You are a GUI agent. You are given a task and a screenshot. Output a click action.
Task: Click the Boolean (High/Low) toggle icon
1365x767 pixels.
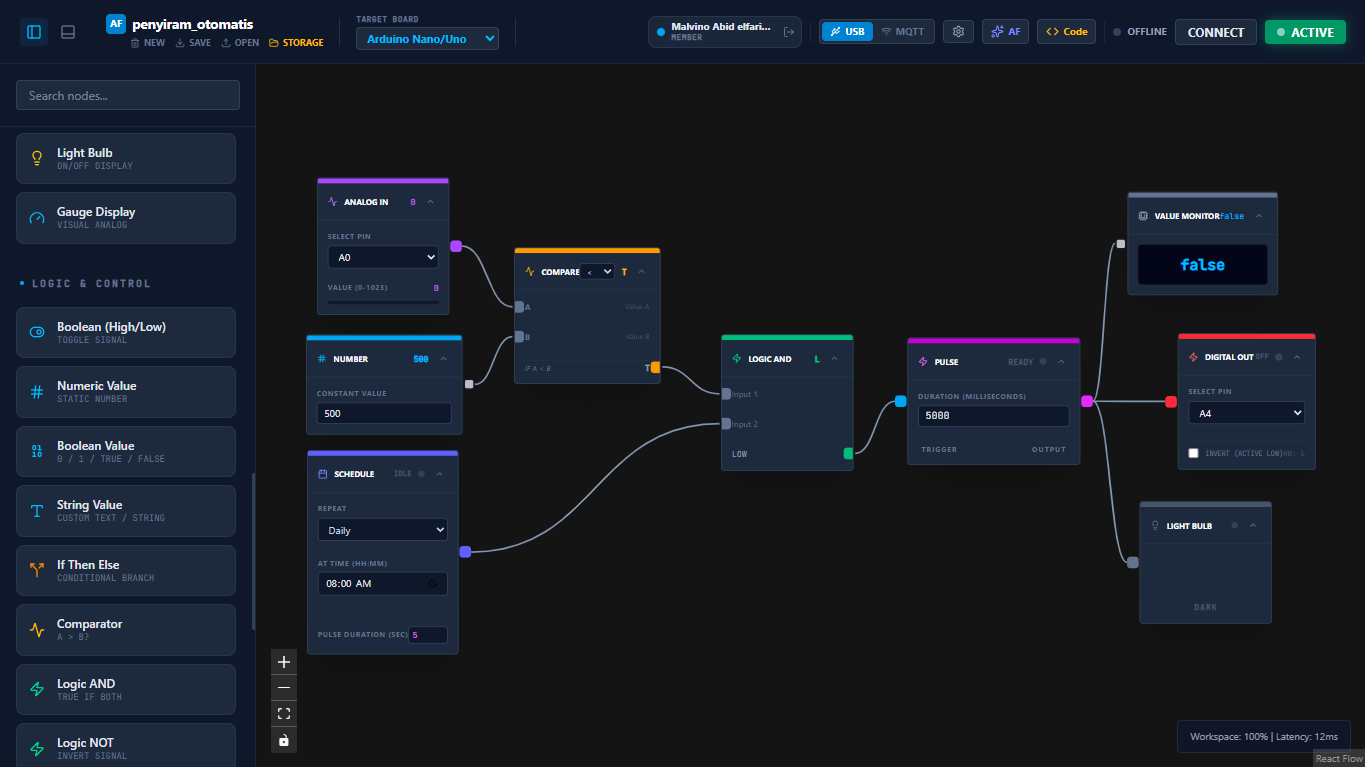click(37, 332)
